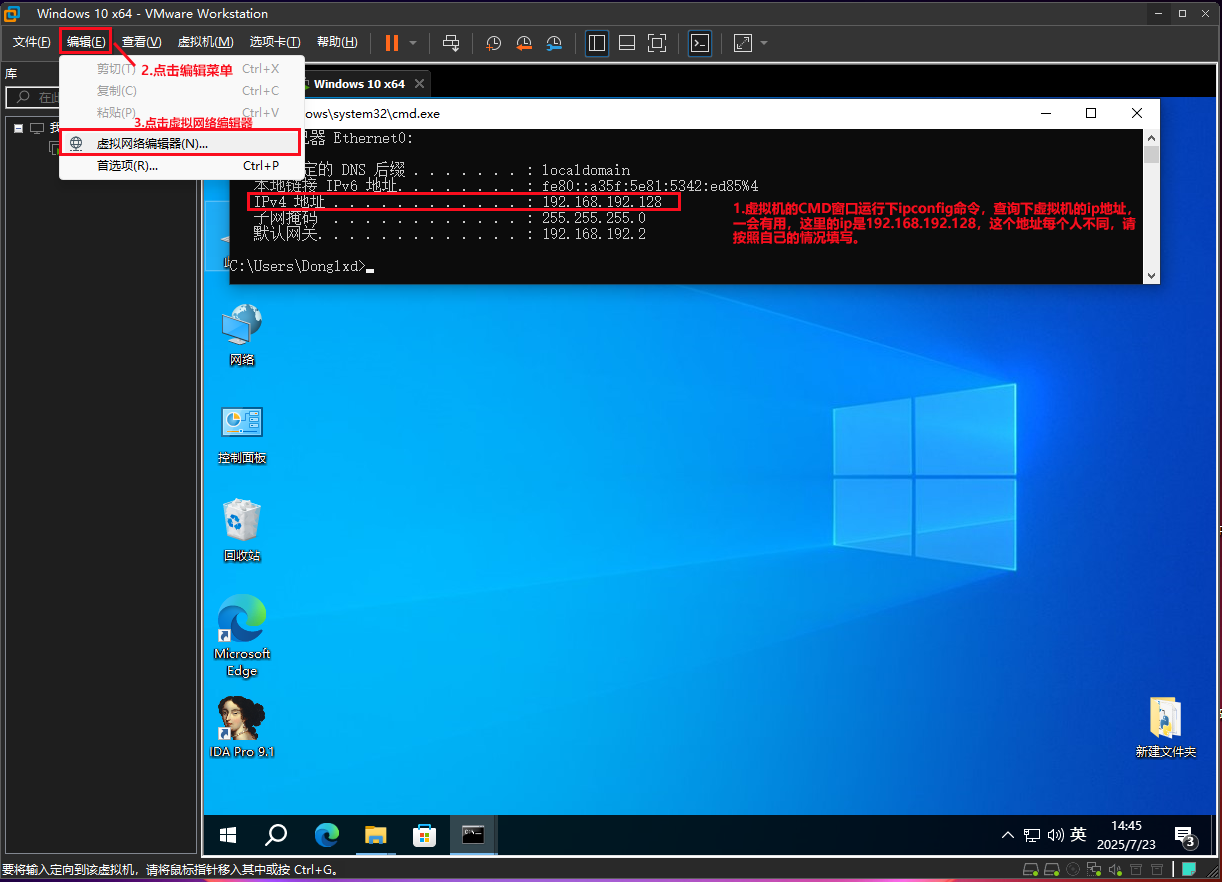Open the 虚拟机(M) menu
This screenshot has height=882, width=1222.
205,42
